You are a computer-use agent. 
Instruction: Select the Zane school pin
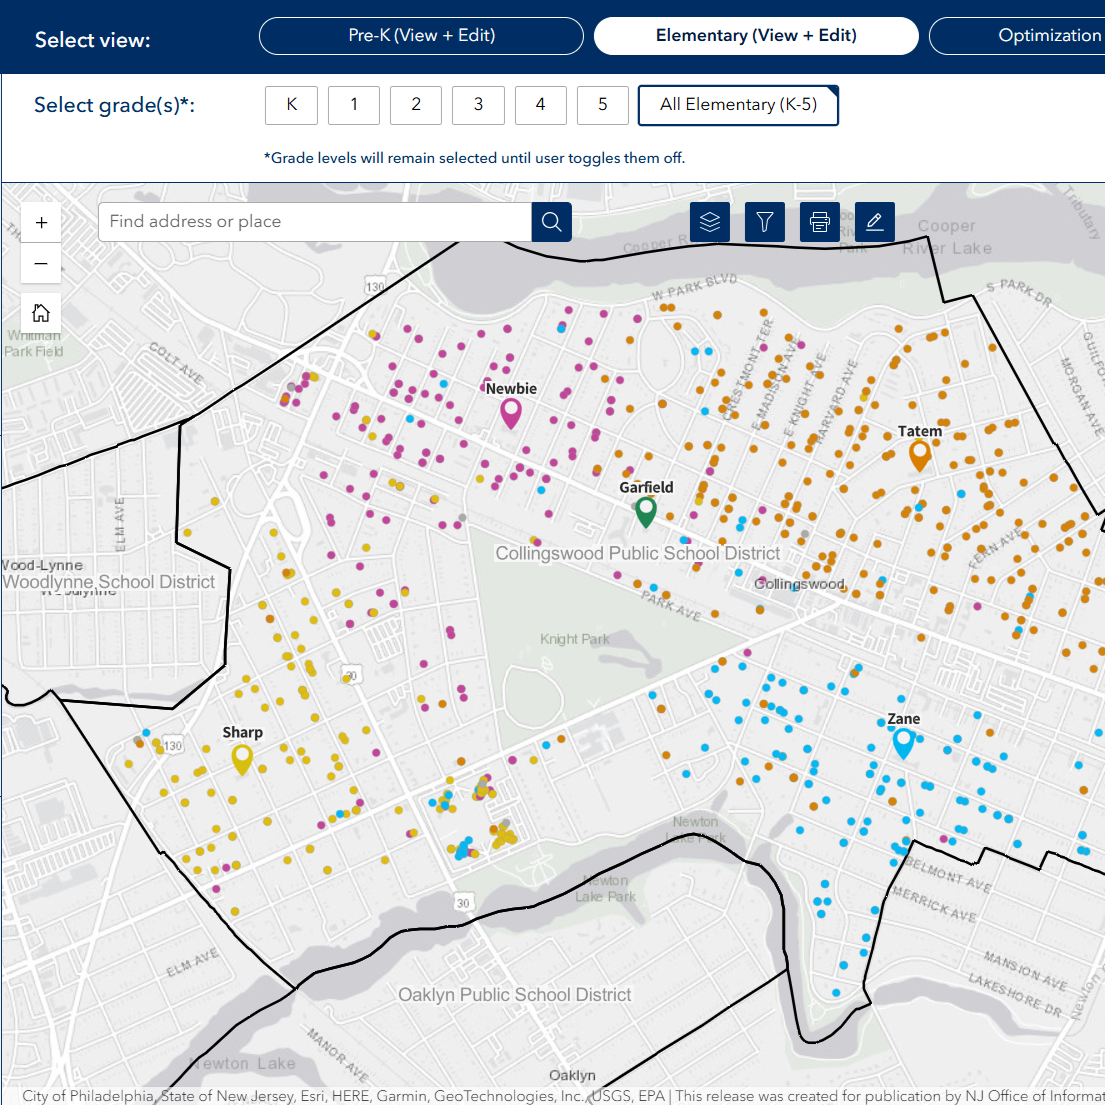pyautogui.click(x=903, y=743)
